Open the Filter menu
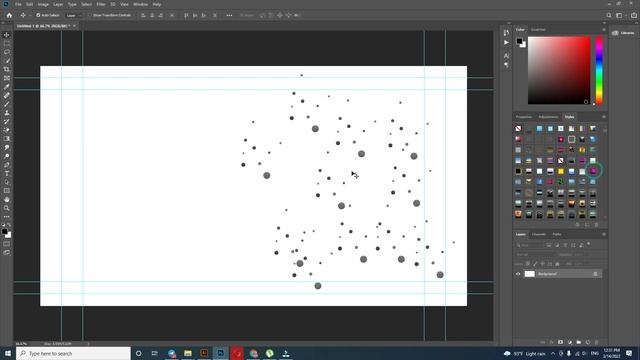This screenshot has height=360, width=640. pyautogui.click(x=101, y=4)
